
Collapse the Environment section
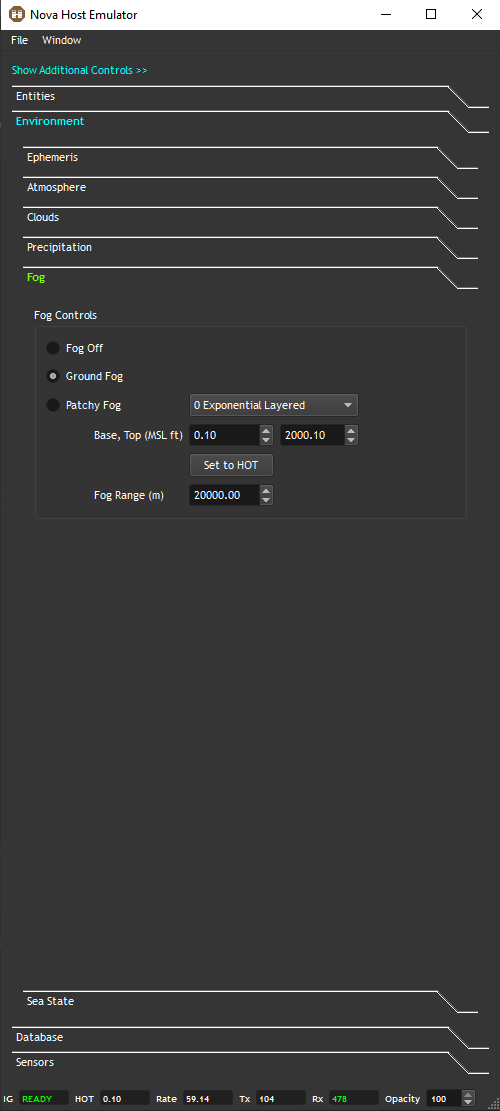[50, 121]
